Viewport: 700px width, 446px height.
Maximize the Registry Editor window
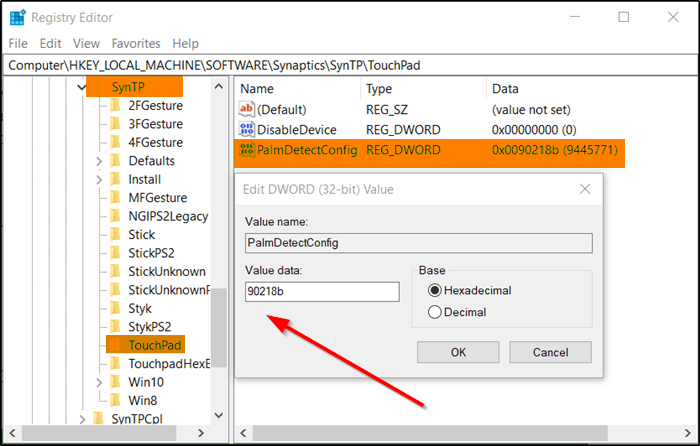click(624, 17)
